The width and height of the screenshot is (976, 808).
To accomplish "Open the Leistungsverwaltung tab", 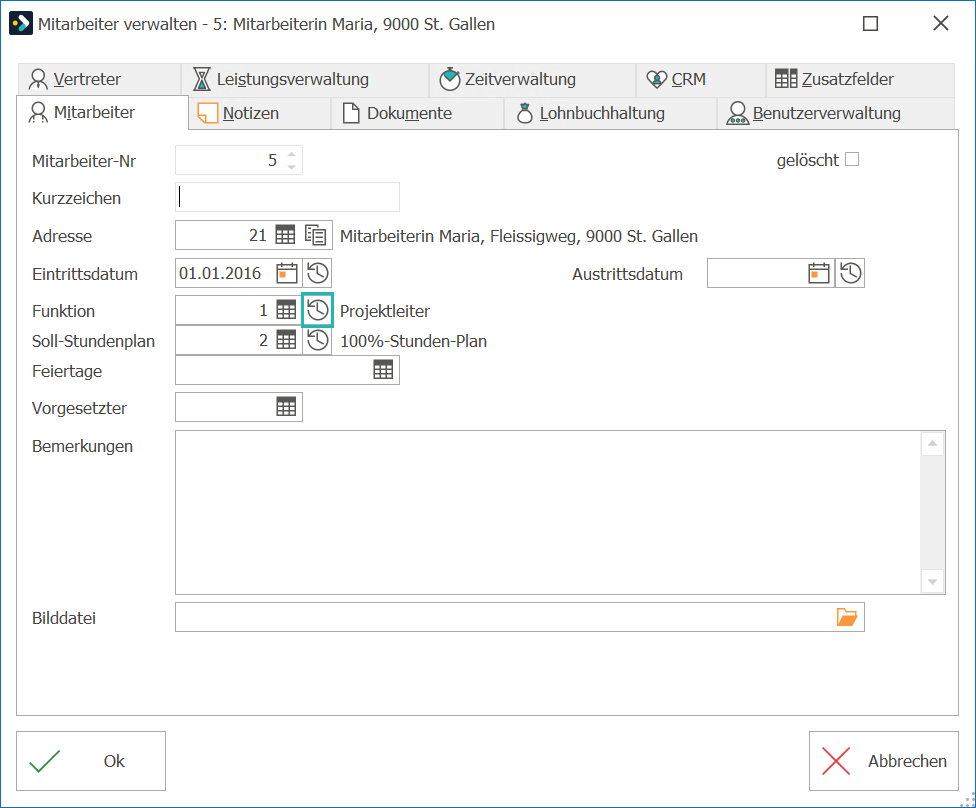I will coord(305,80).
